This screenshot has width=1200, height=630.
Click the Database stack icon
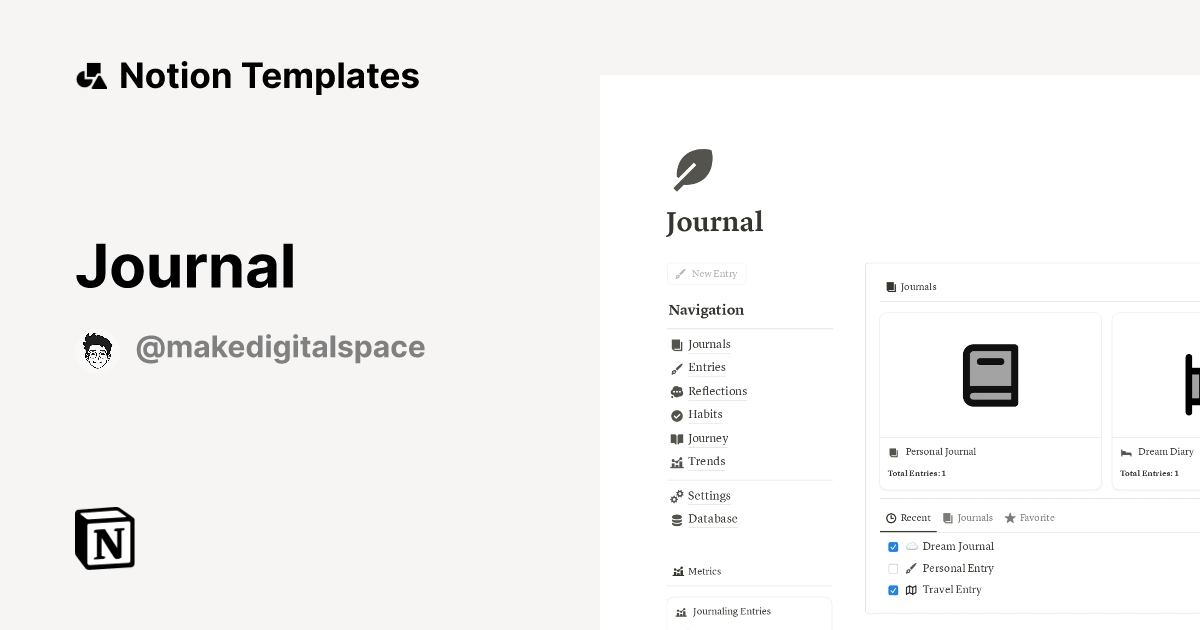(x=677, y=519)
